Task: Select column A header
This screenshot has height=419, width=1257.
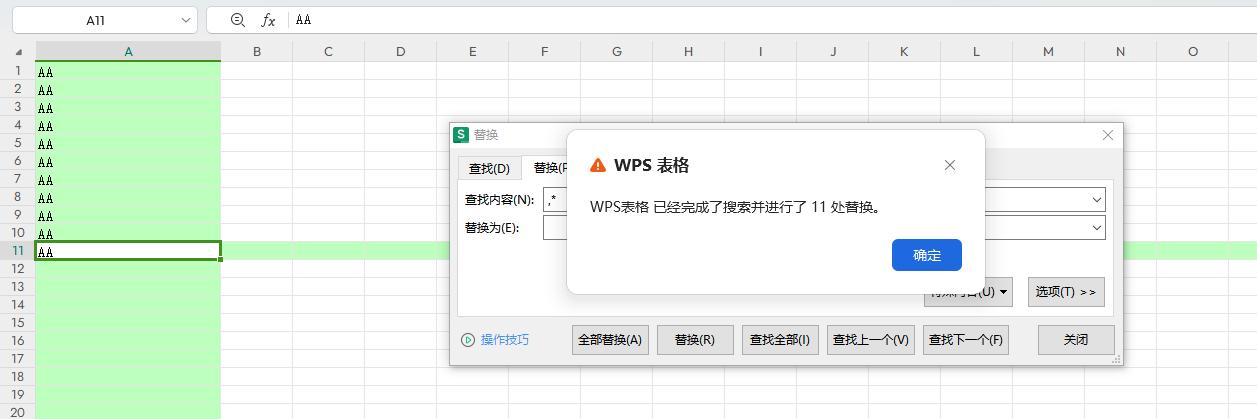Action: pyautogui.click(x=128, y=52)
